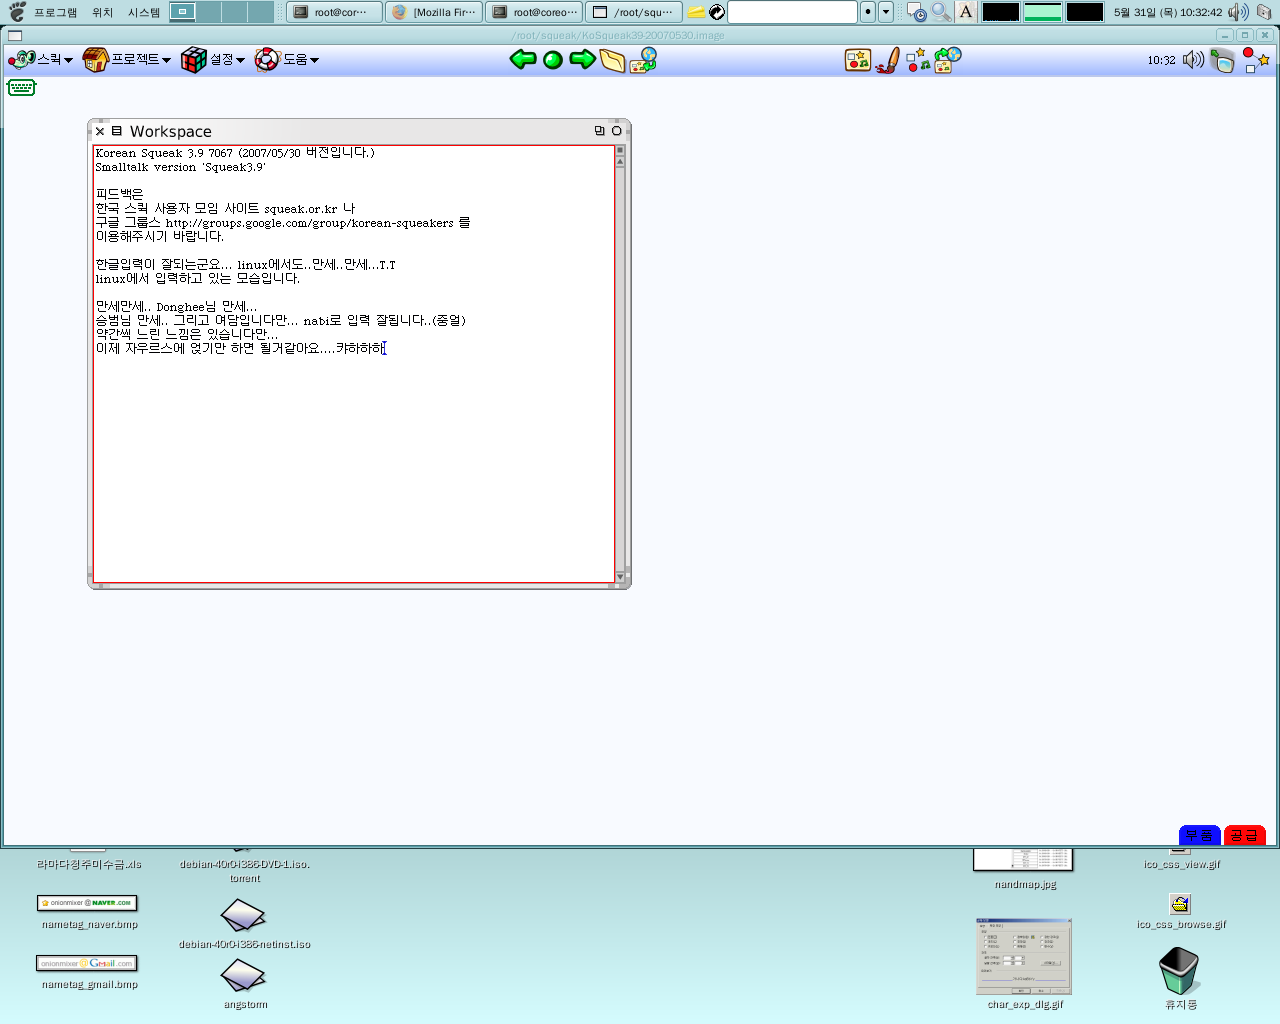Open the Workspace window menu icon
The image size is (1280, 1024).
pyautogui.click(x=117, y=131)
